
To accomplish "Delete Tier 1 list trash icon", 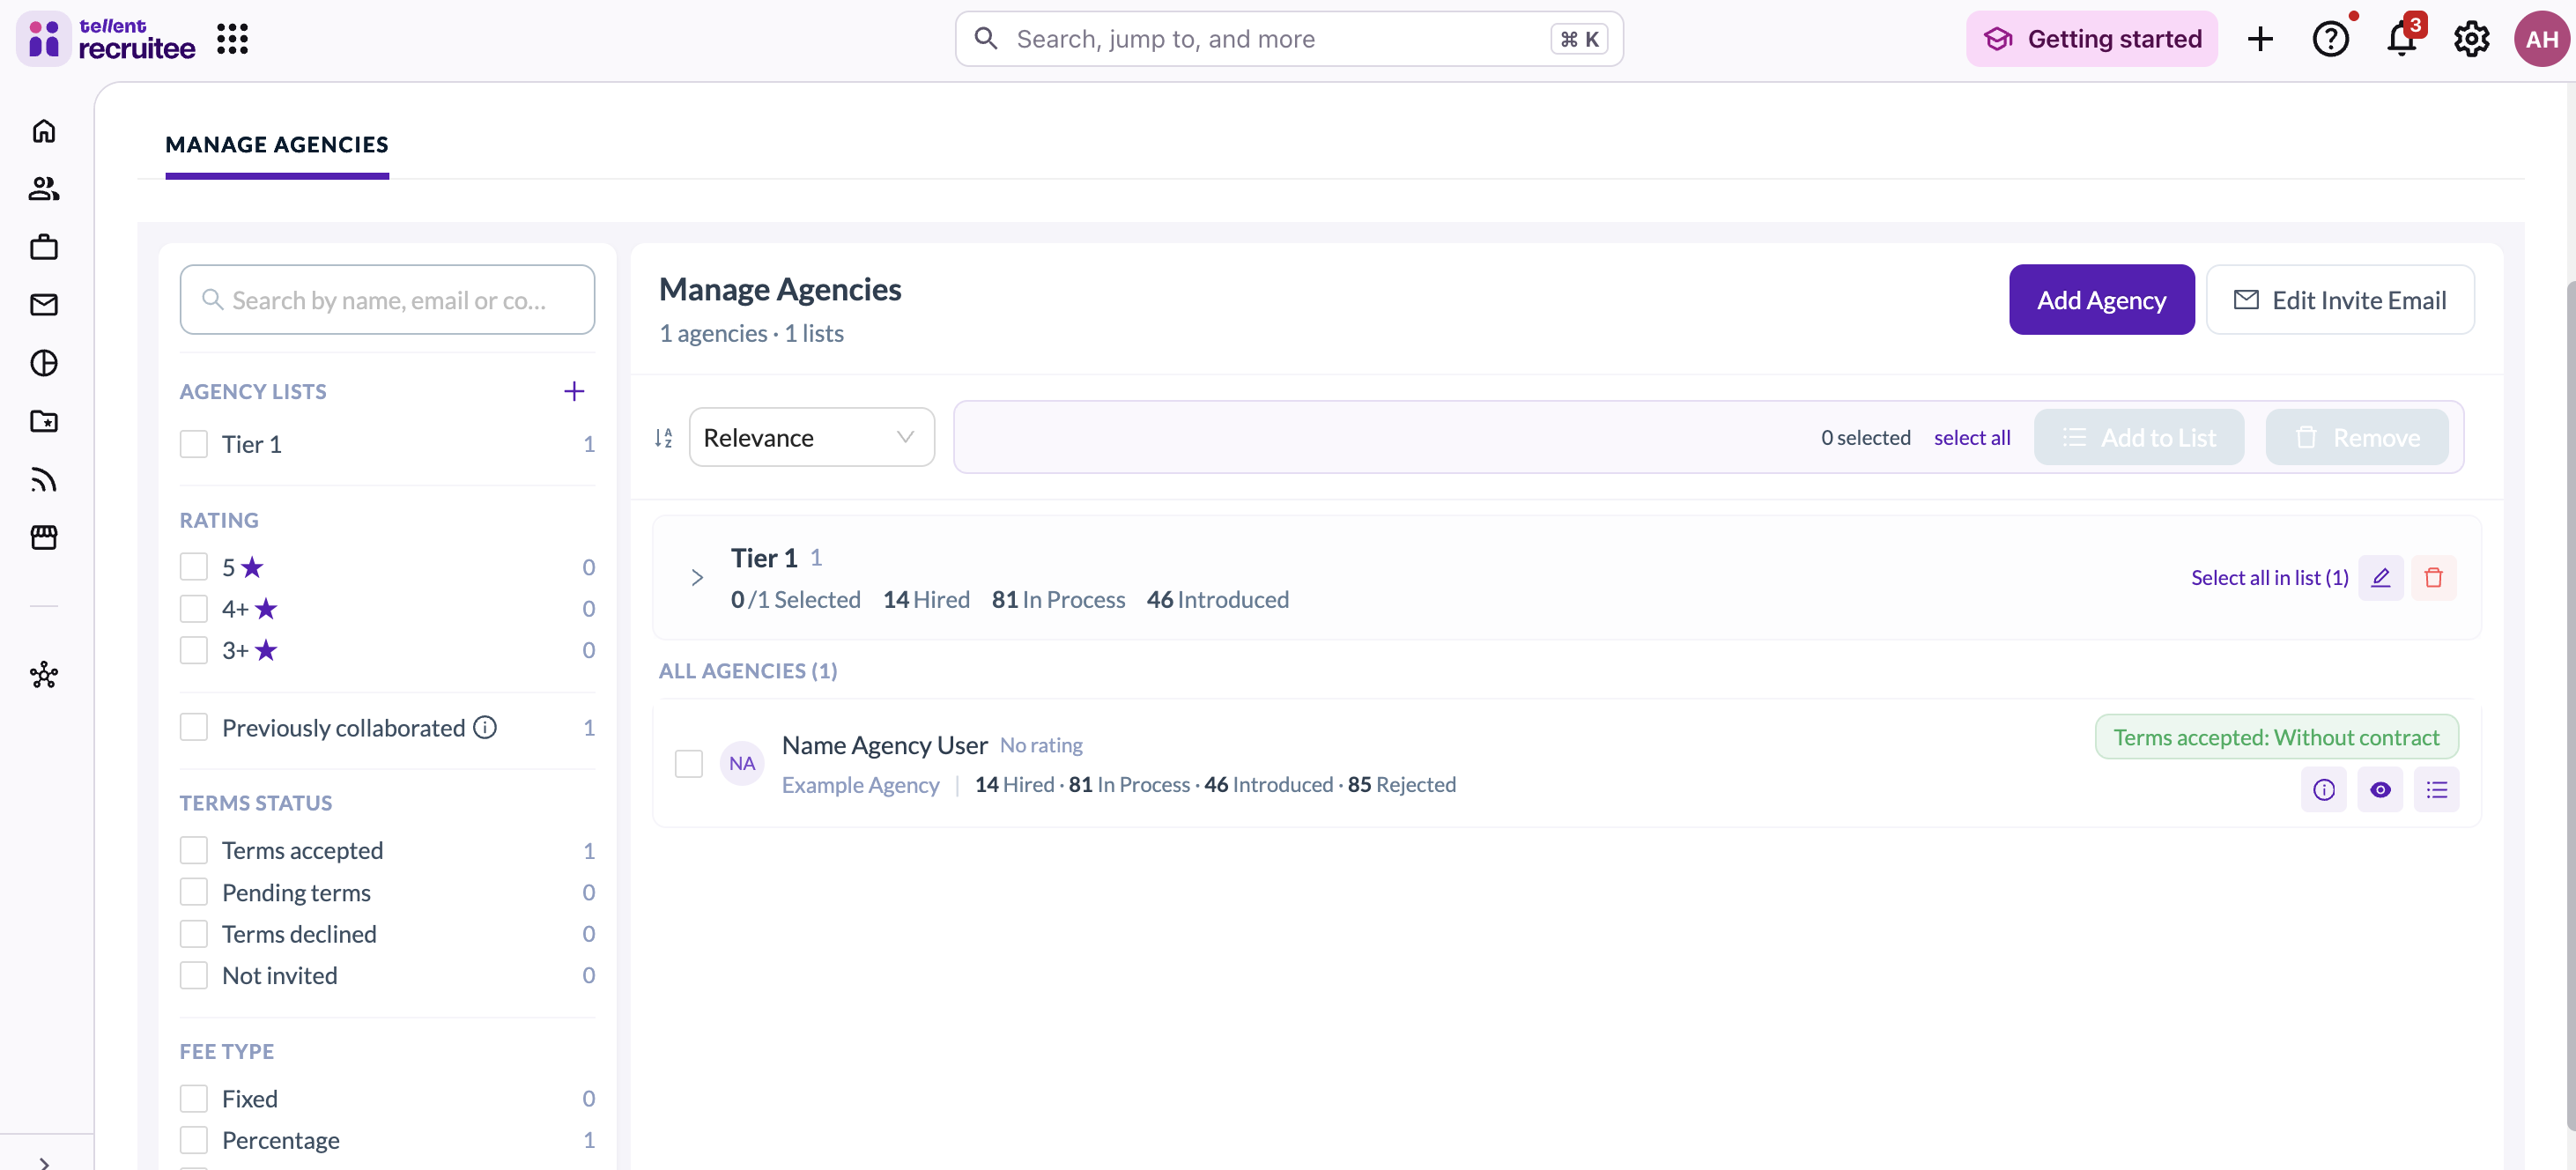I will point(2433,577).
